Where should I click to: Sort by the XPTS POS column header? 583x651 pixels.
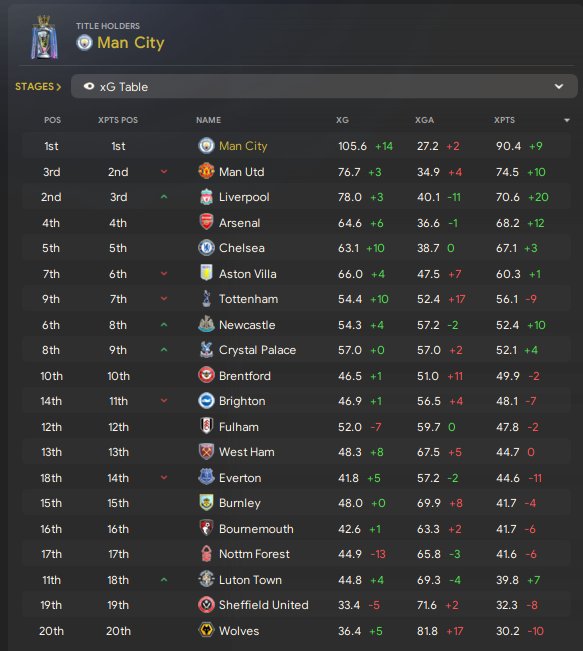pos(118,120)
